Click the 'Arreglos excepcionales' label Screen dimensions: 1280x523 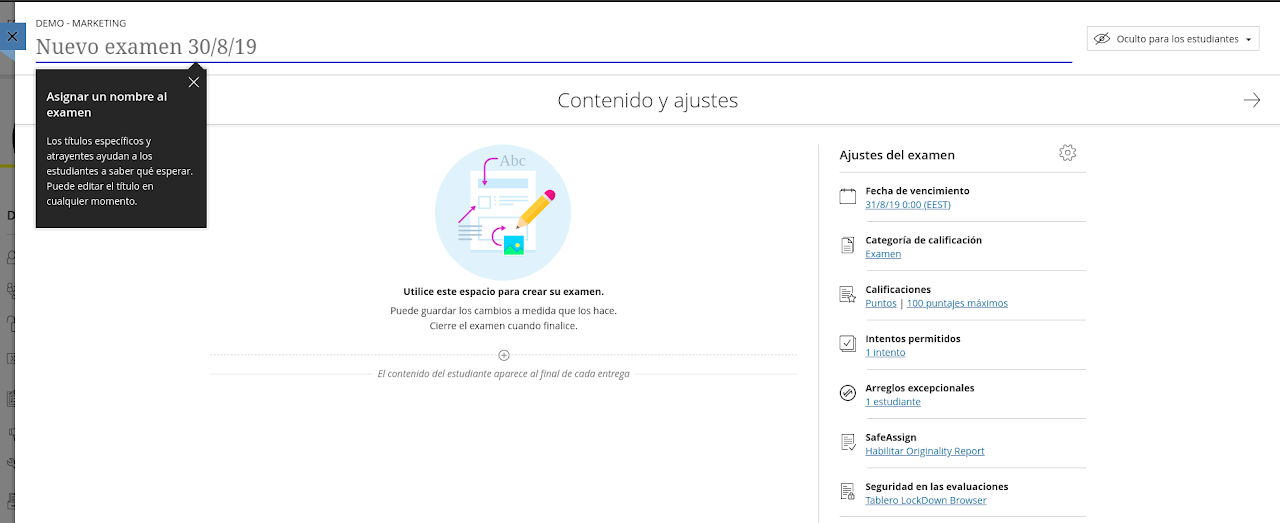pos(920,388)
